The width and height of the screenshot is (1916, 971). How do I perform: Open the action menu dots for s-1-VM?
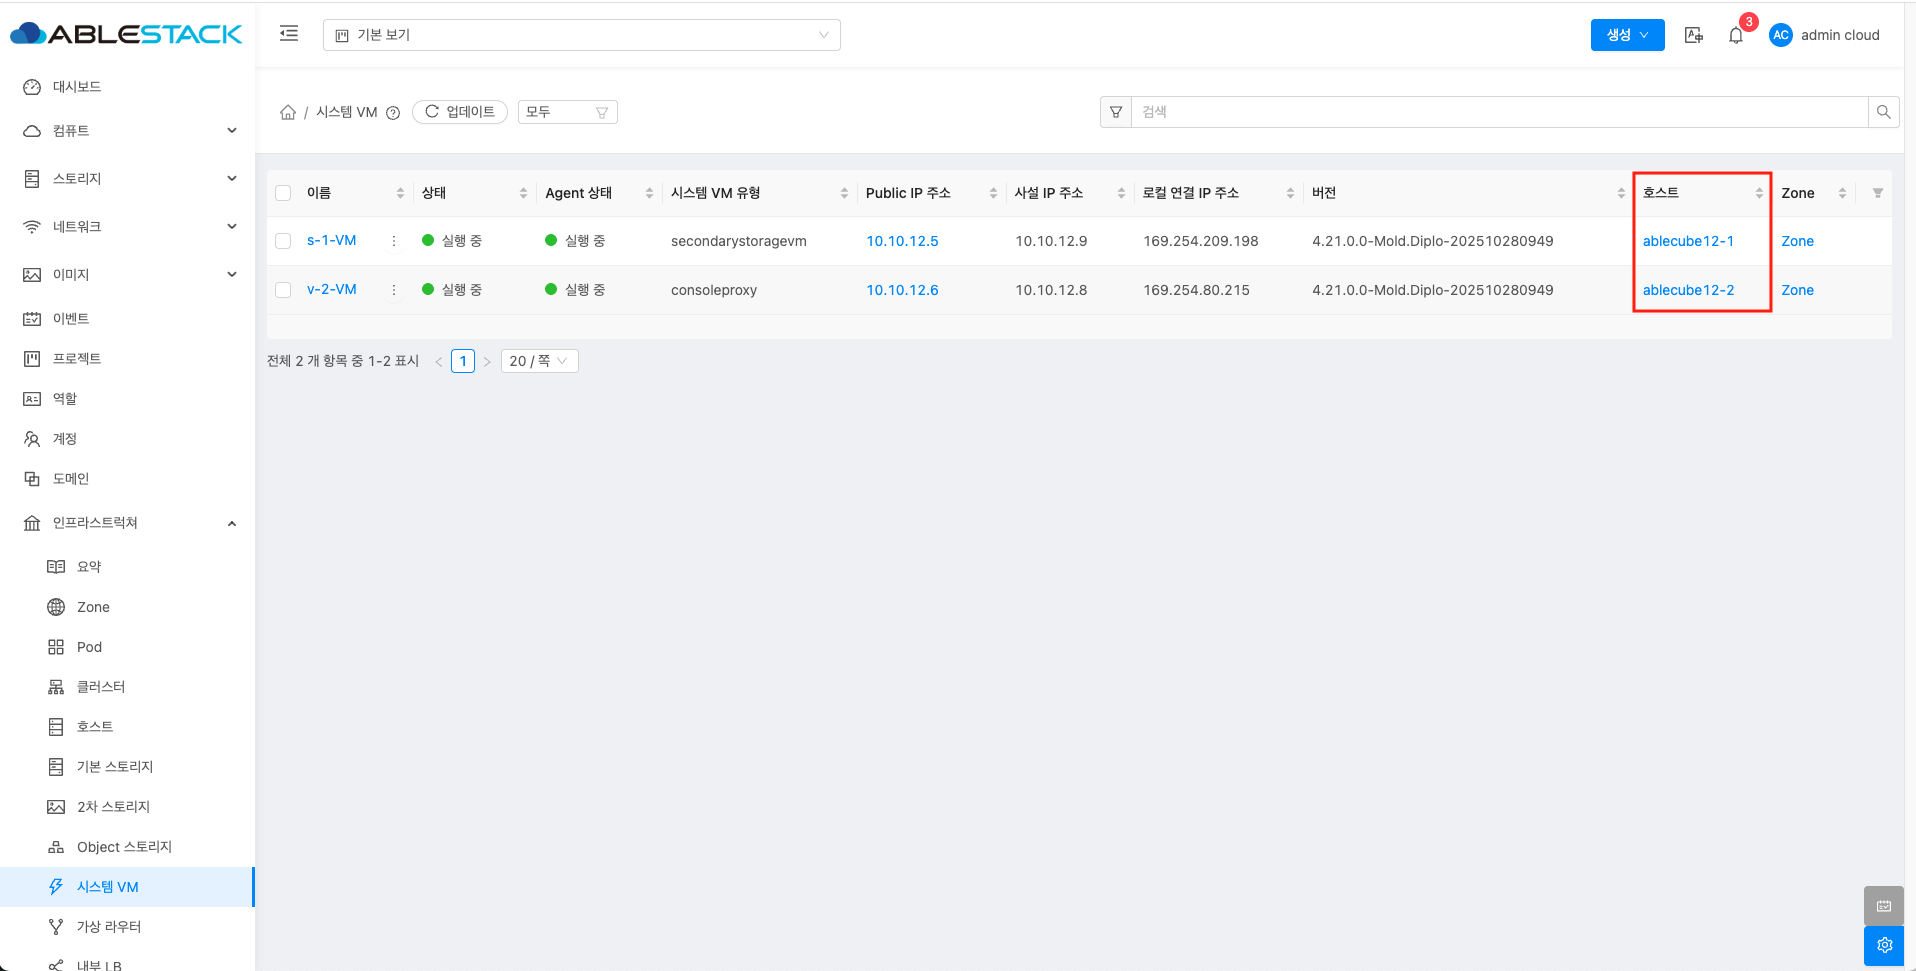[394, 241]
